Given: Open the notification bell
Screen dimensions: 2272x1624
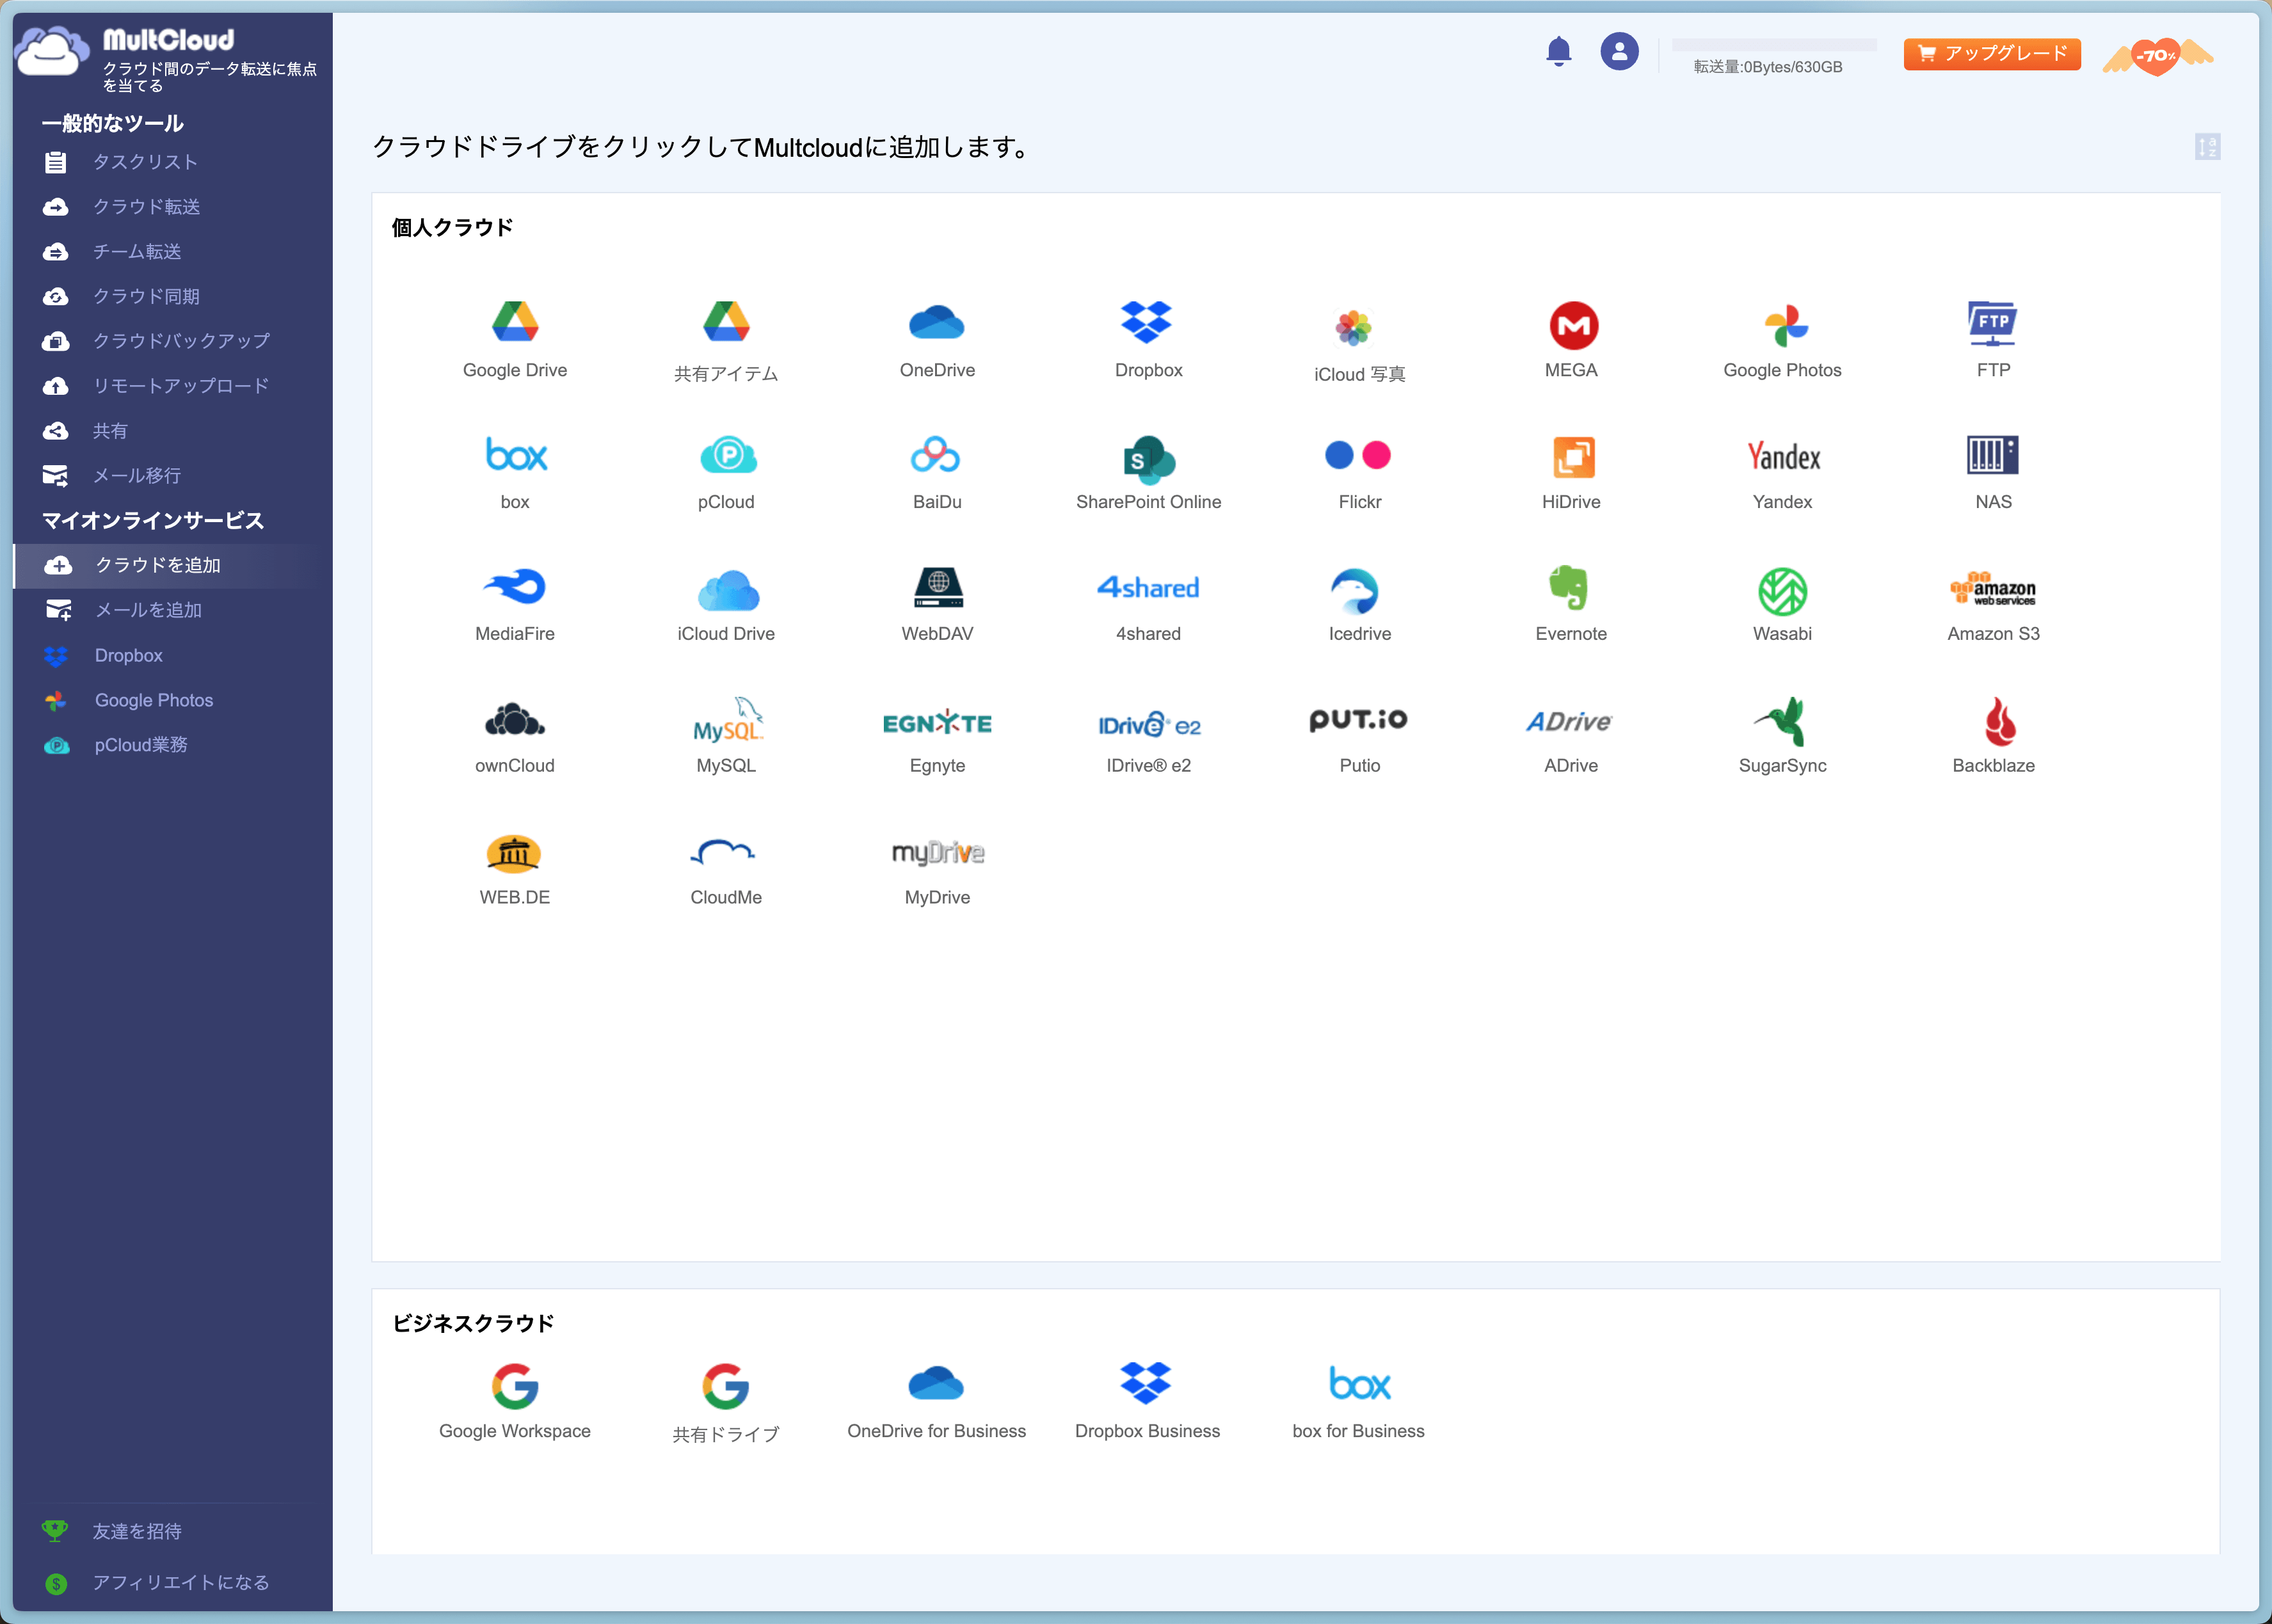Looking at the screenshot, I should point(1558,51).
